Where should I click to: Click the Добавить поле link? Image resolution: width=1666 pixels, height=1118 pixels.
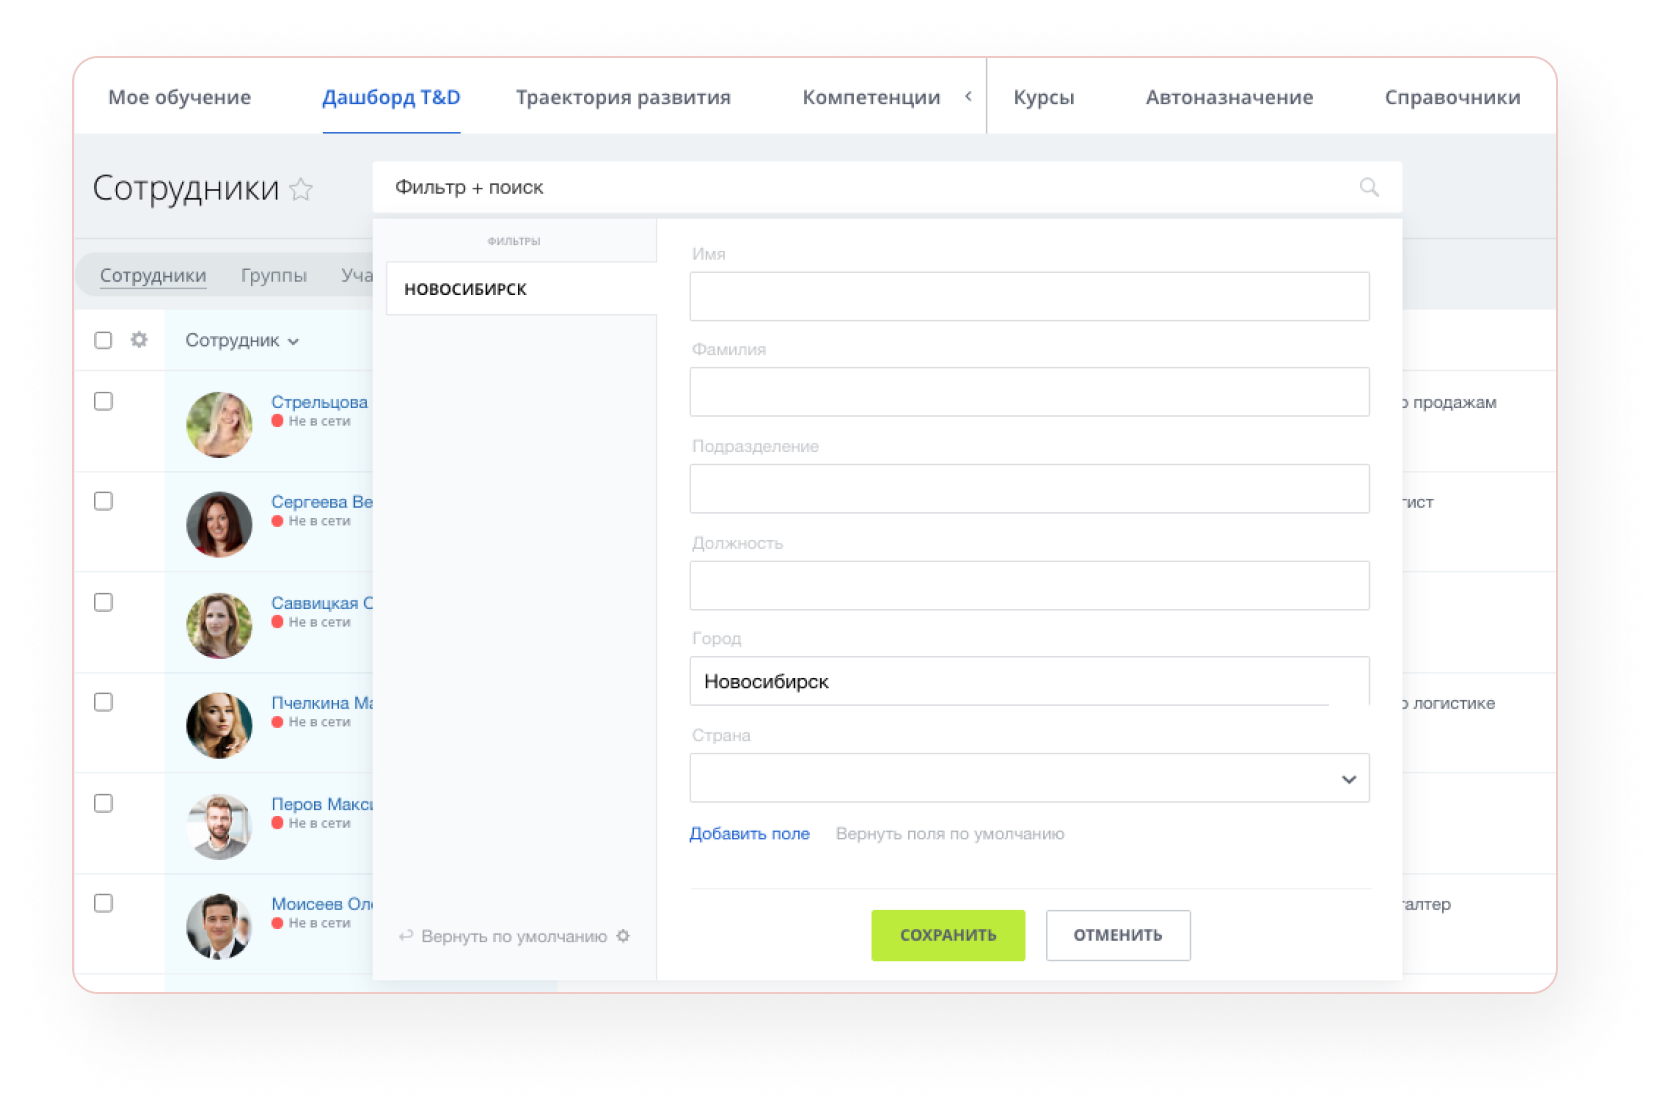[749, 833]
